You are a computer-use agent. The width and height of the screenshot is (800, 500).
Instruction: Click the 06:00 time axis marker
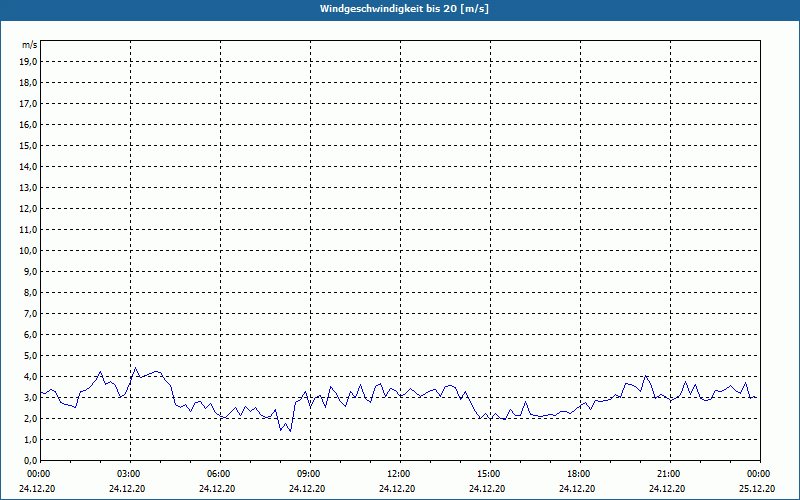coord(218,473)
